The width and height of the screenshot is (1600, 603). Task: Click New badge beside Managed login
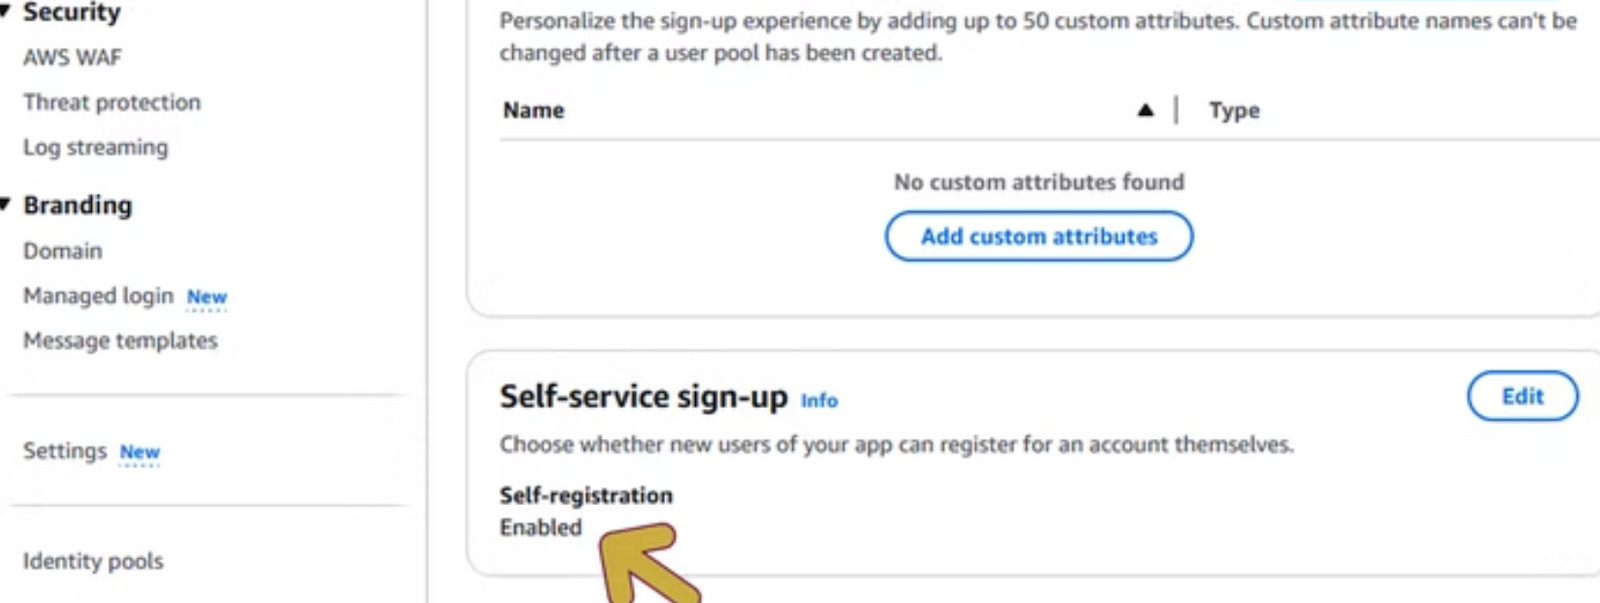pos(207,297)
